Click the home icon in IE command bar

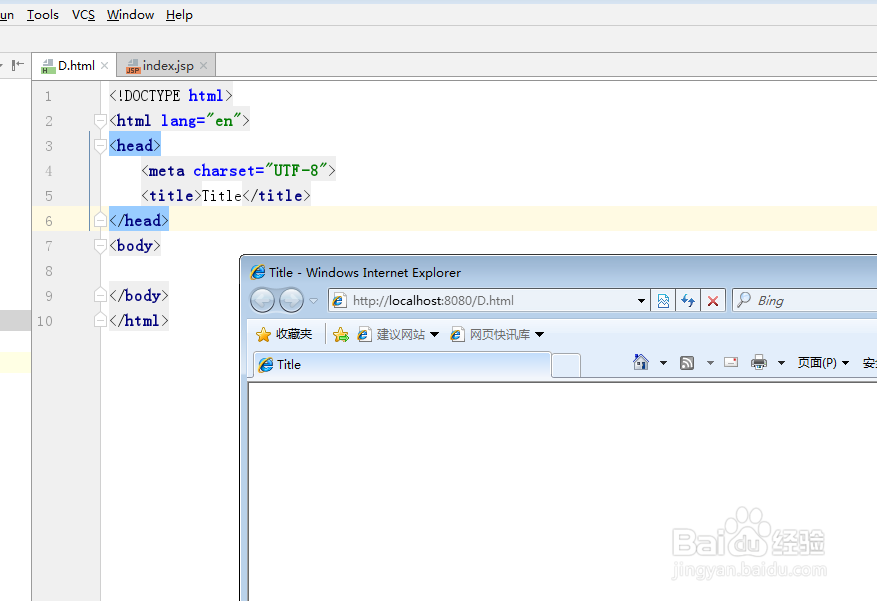(x=641, y=362)
